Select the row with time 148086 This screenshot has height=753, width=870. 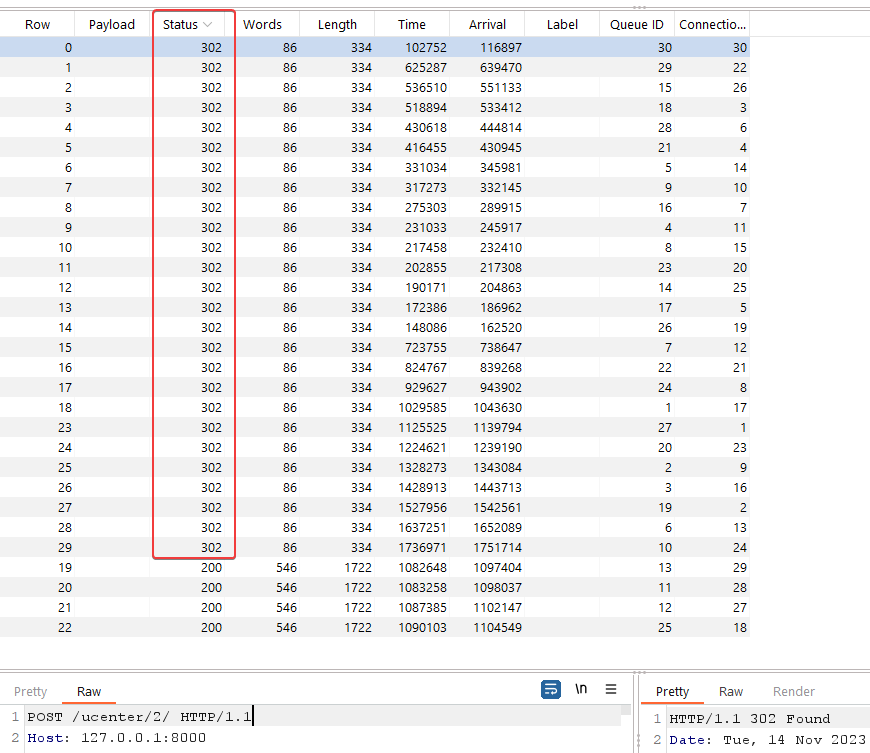[x=375, y=327]
